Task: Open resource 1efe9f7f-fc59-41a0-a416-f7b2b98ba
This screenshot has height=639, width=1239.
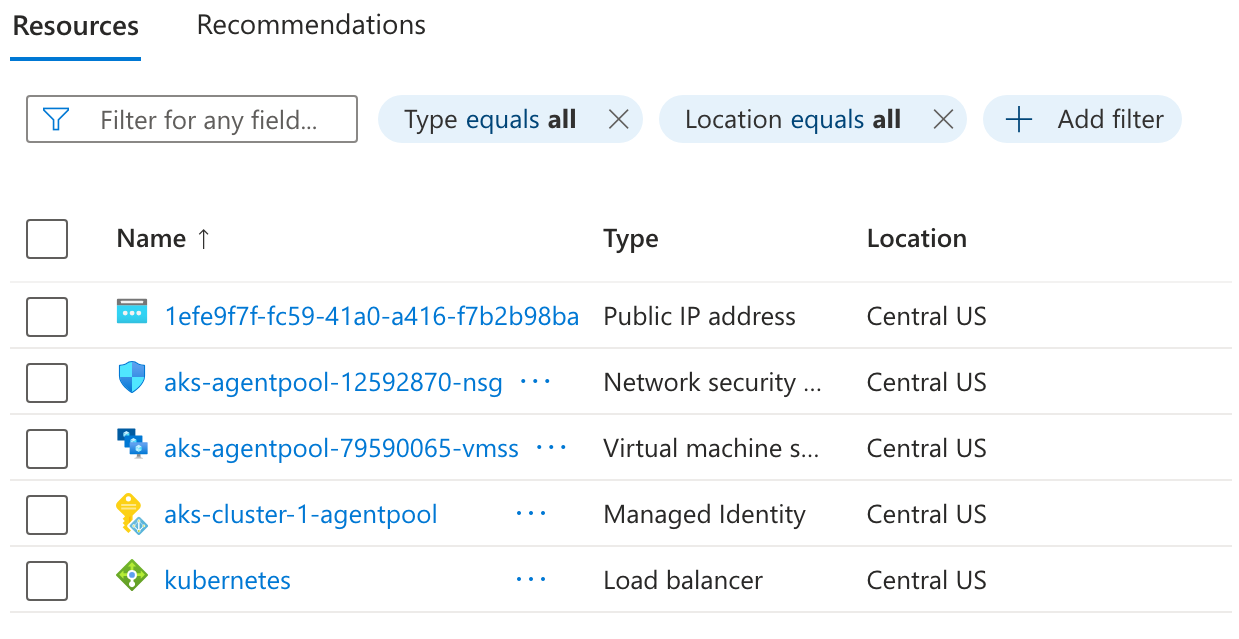Action: pos(372,317)
